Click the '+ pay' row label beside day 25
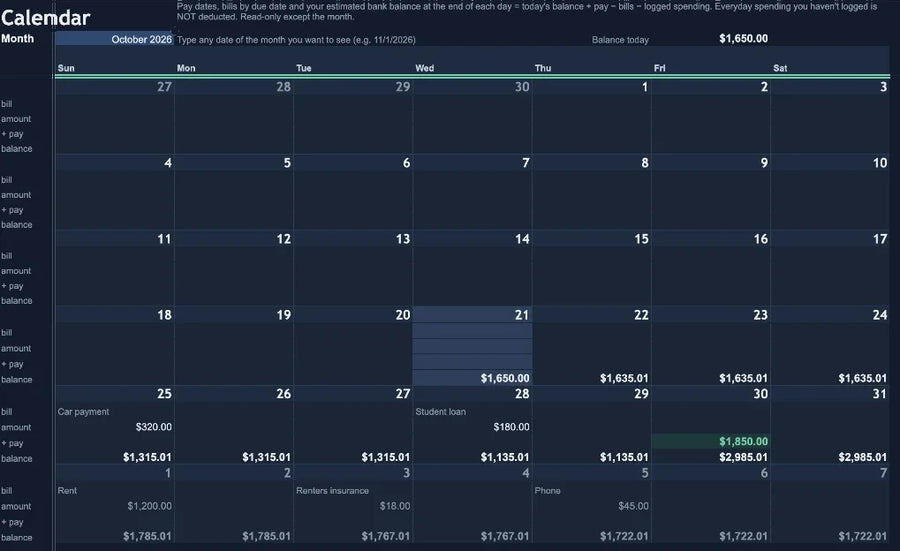Image resolution: width=900 pixels, height=551 pixels. pos(12,443)
